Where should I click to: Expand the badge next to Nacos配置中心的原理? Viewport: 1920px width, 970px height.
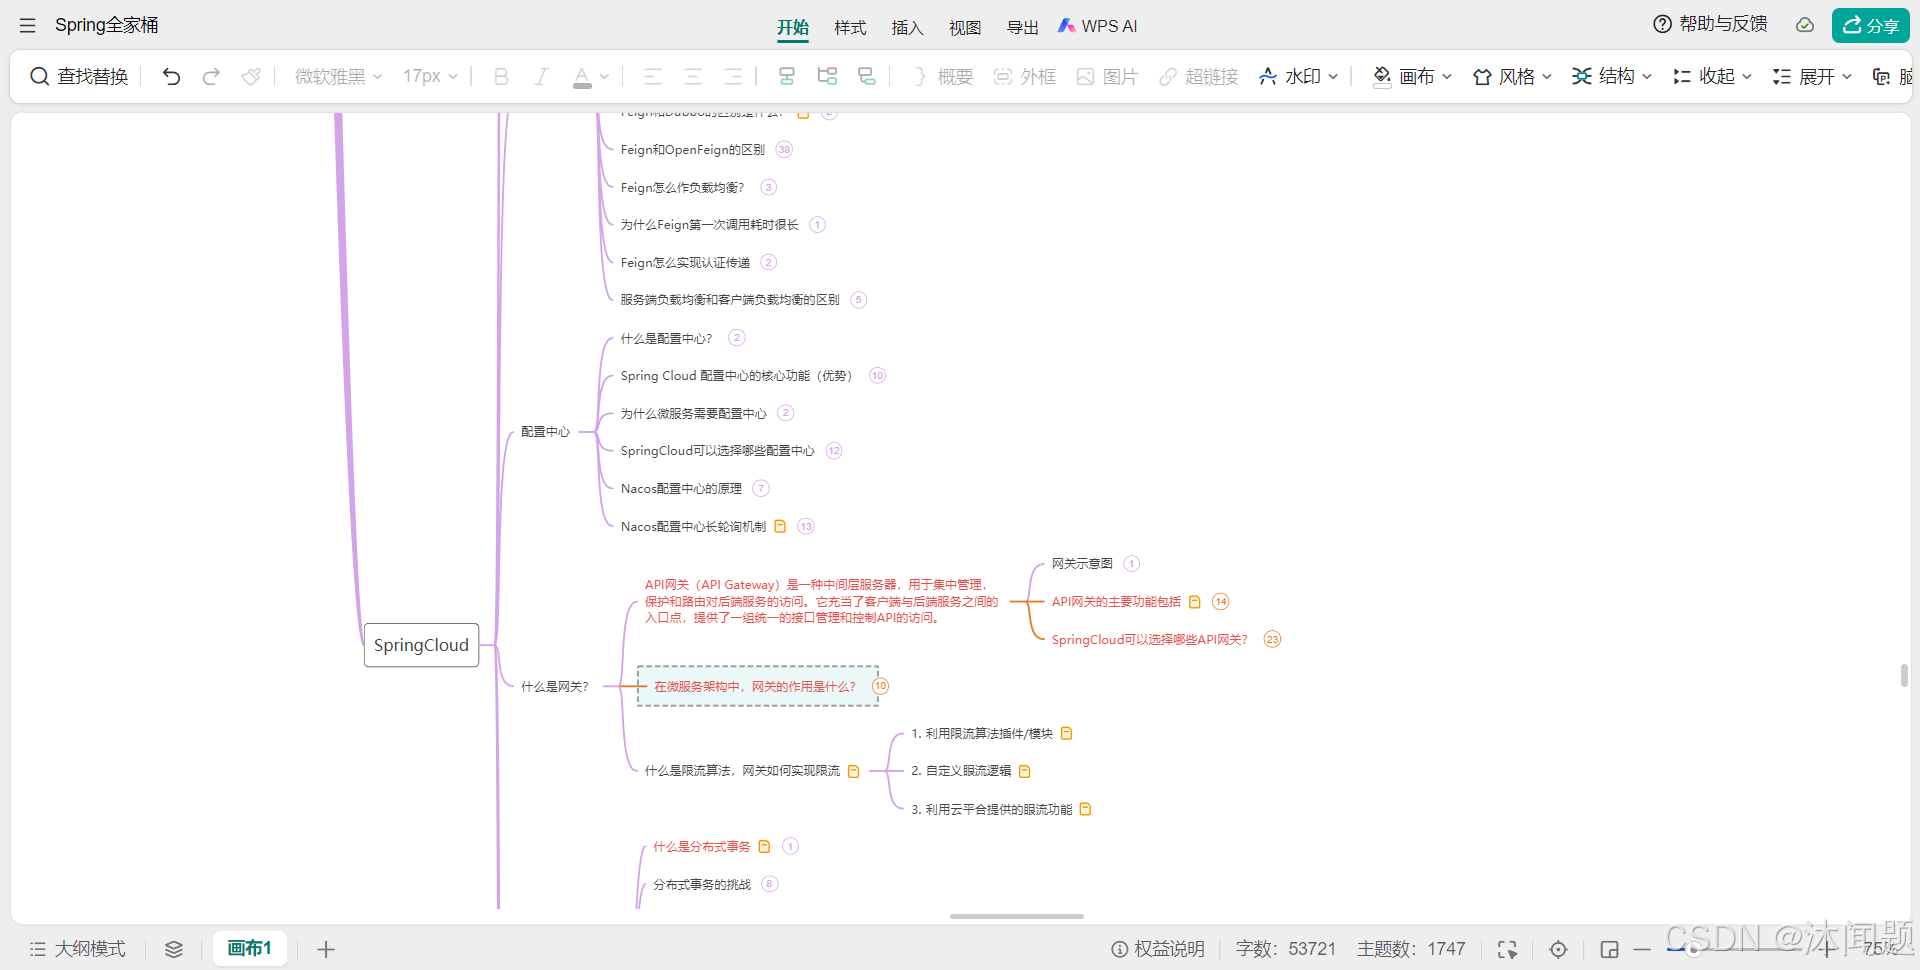point(761,489)
